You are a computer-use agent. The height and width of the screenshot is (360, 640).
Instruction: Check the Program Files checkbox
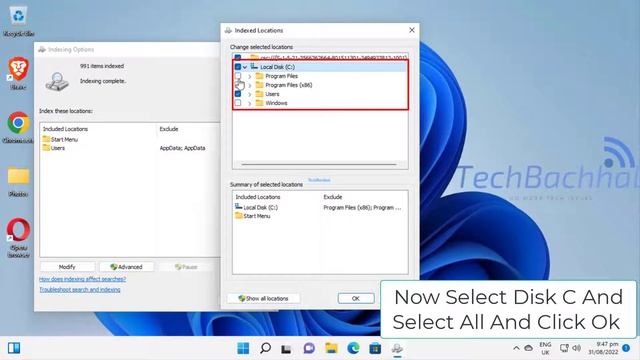point(238,76)
